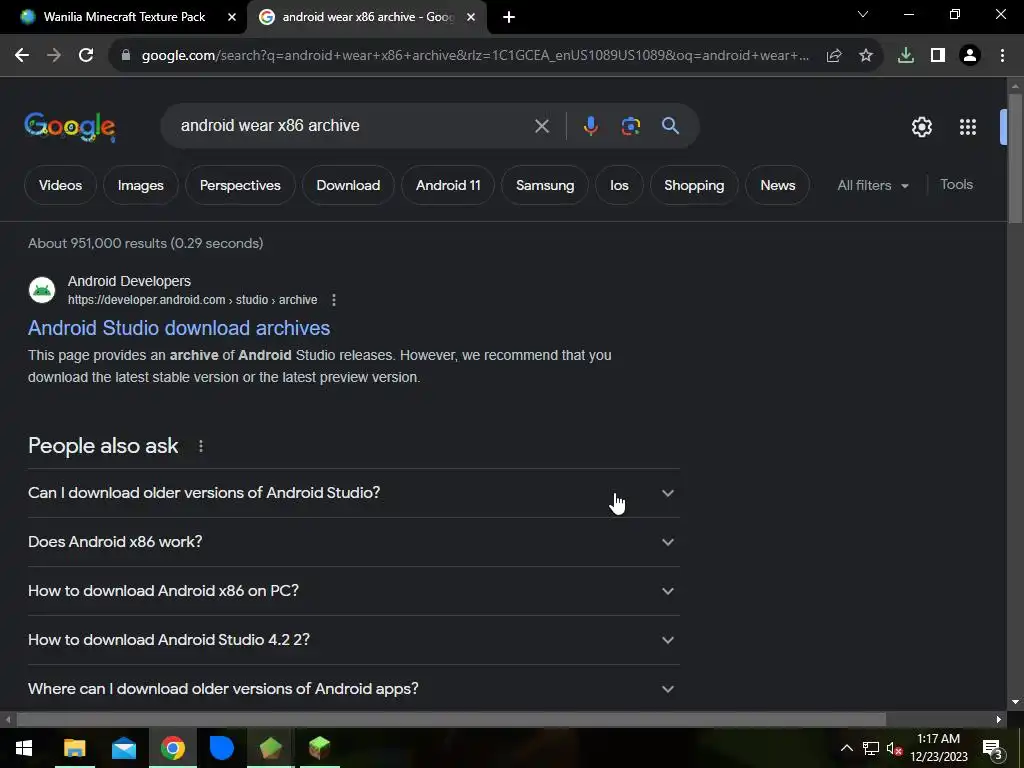Screen dimensions: 1024x768
Task: Open the Mail app from the taskbar
Action: (123, 748)
